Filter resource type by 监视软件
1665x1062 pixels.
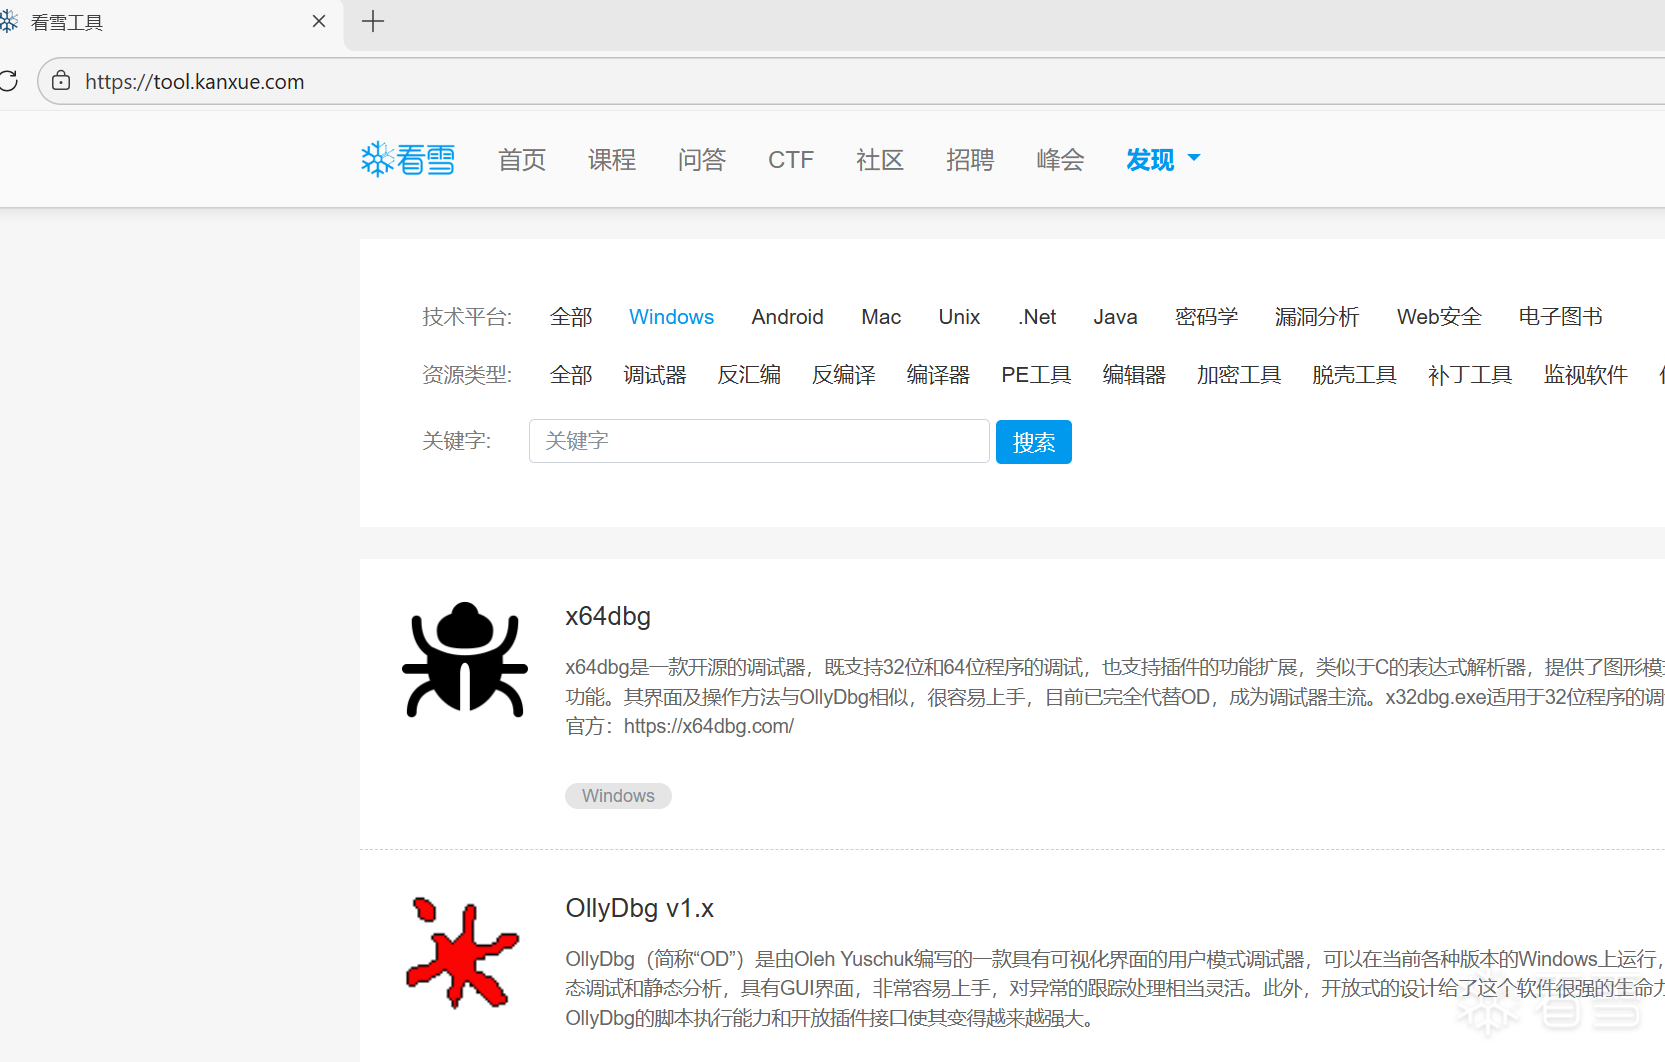pyautogui.click(x=1586, y=375)
